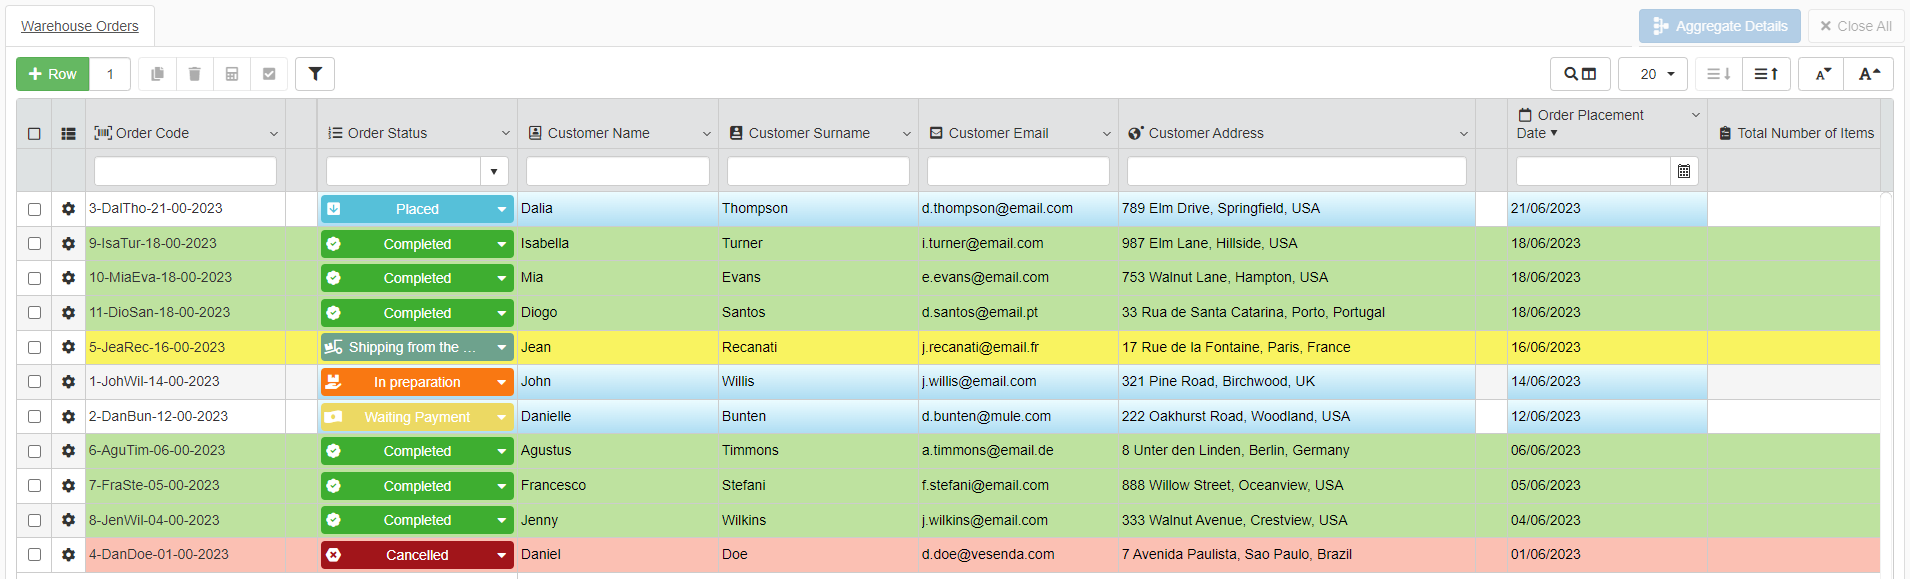Increase the table font size
The width and height of the screenshot is (1910, 579).
(1869, 74)
